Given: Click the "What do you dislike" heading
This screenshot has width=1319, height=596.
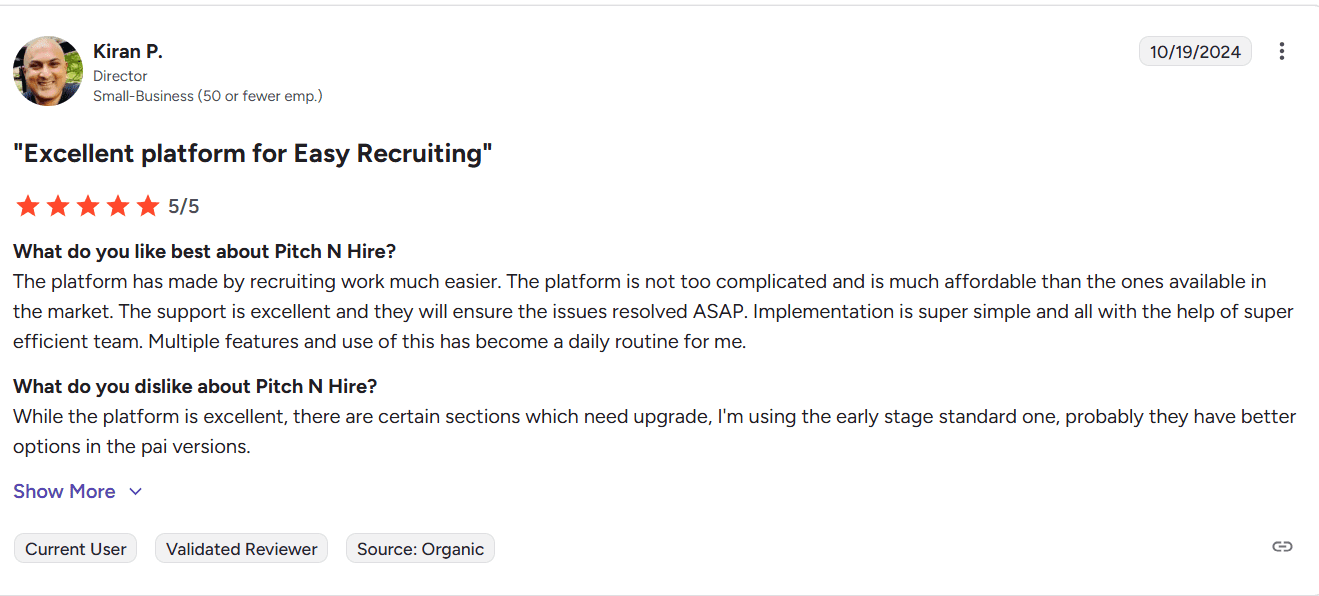Looking at the screenshot, I should [x=195, y=386].
